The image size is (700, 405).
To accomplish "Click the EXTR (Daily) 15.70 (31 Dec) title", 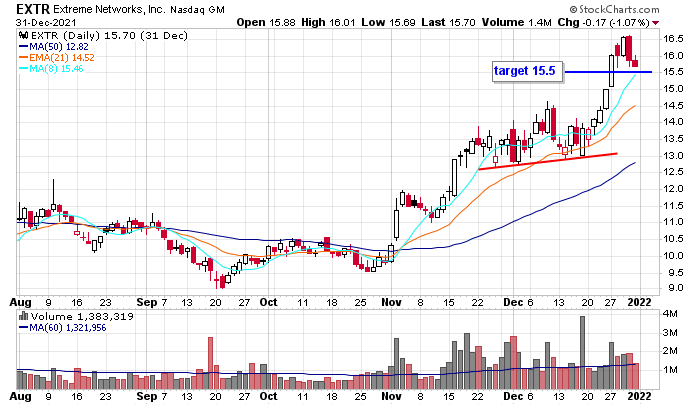I will point(109,35).
